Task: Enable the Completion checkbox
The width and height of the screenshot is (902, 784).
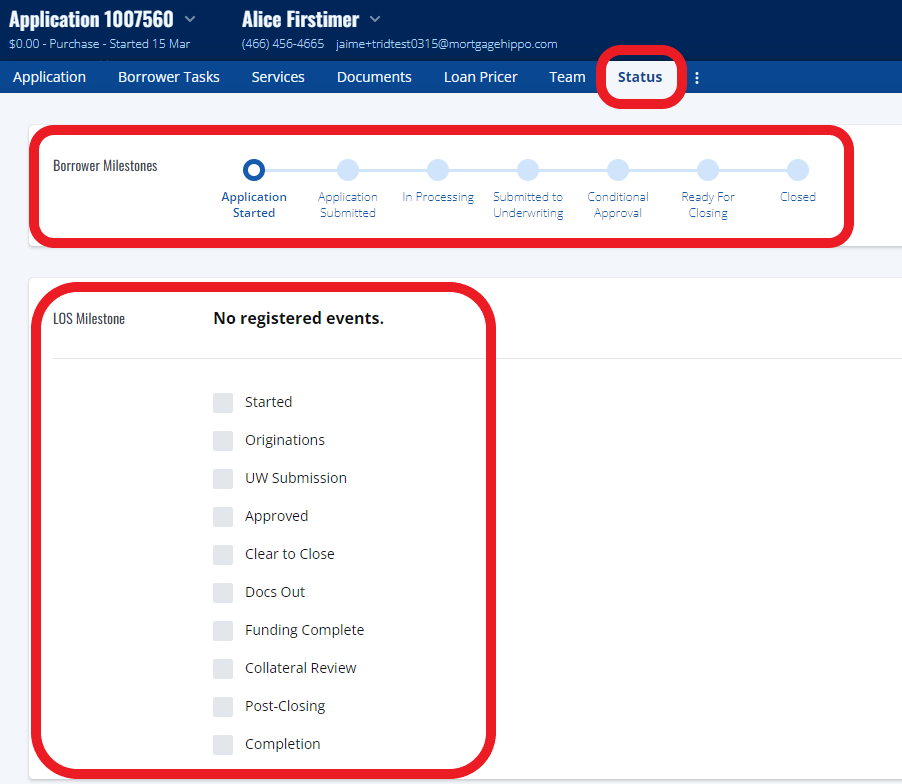Action: pyautogui.click(x=223, y=744)
